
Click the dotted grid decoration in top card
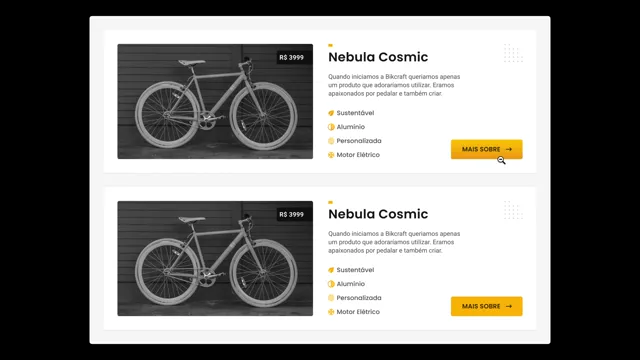coord(513,53)
